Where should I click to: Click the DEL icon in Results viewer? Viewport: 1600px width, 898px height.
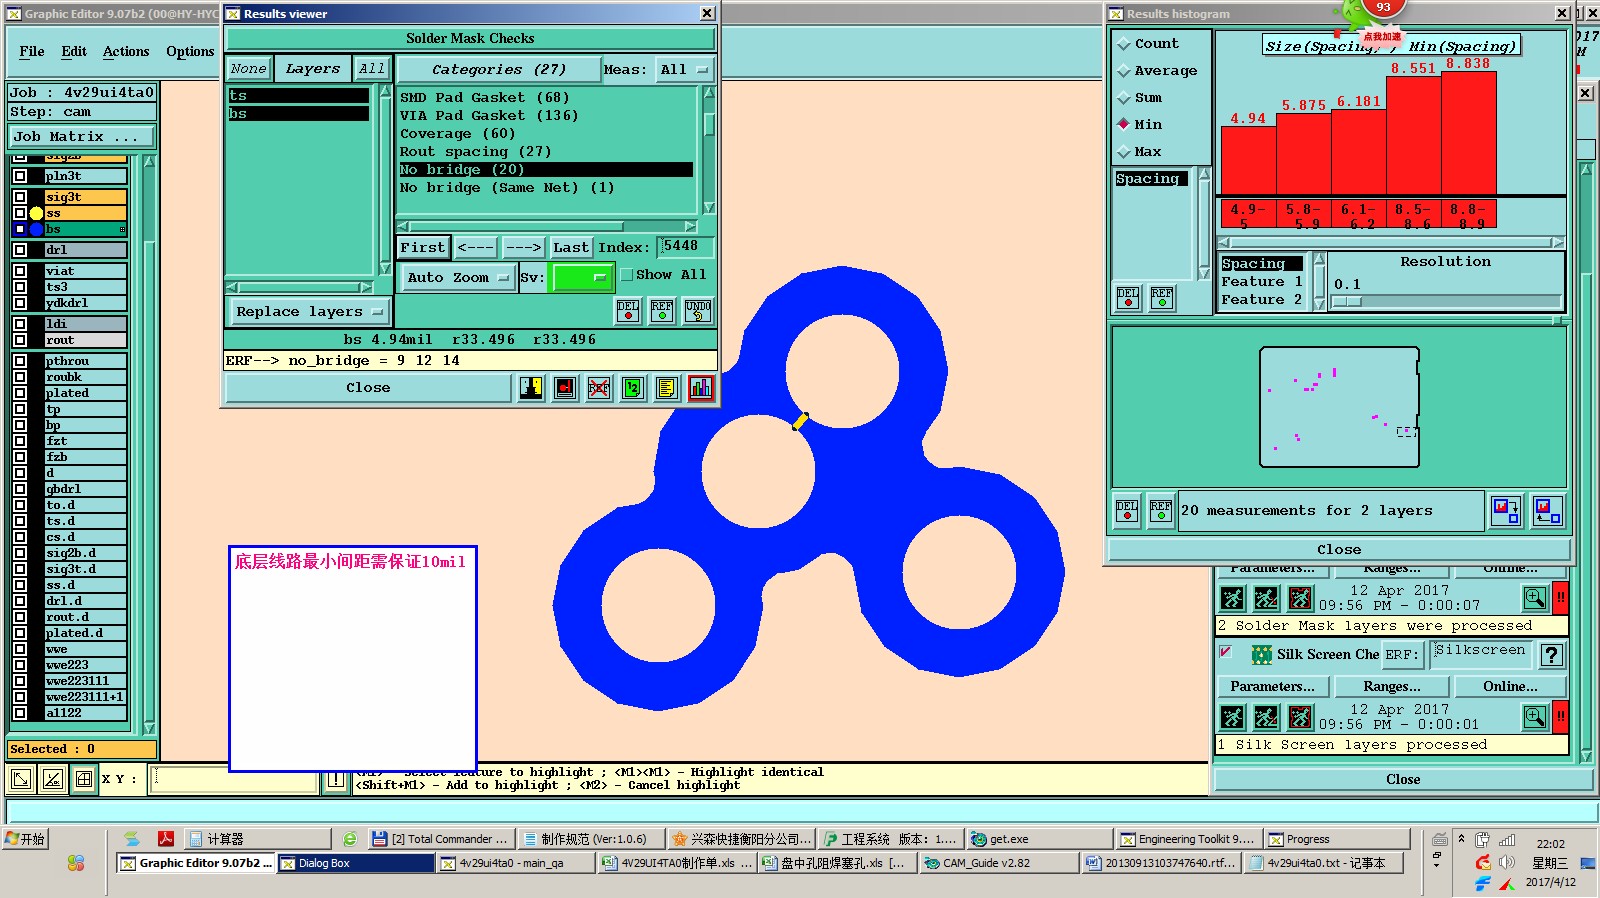(628, 311)
